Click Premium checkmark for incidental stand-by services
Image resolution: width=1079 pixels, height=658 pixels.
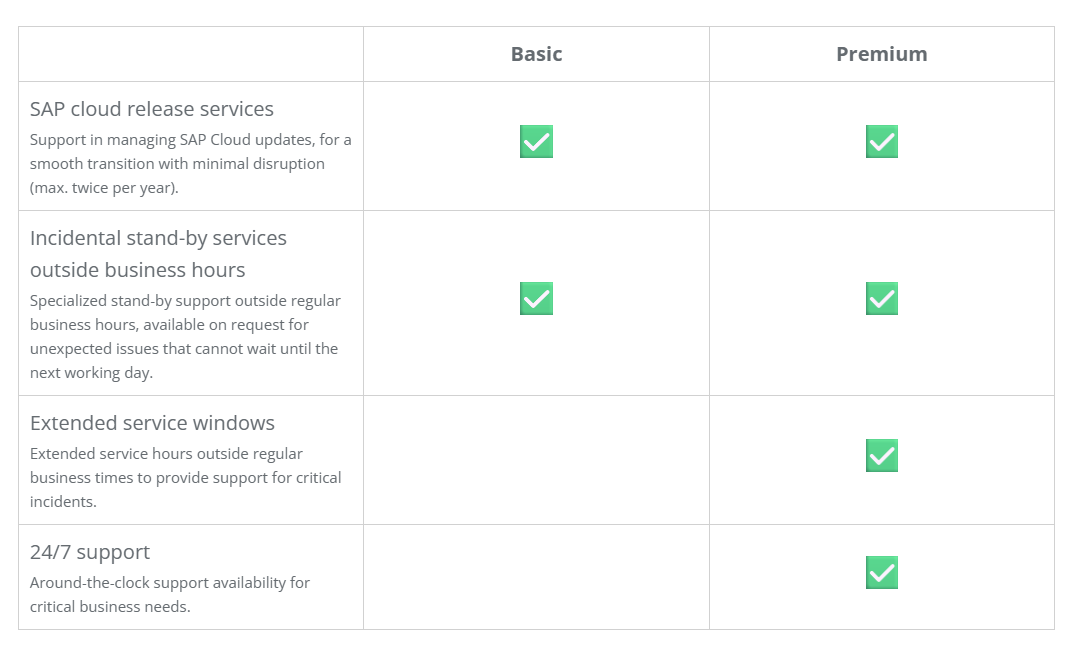882,299
